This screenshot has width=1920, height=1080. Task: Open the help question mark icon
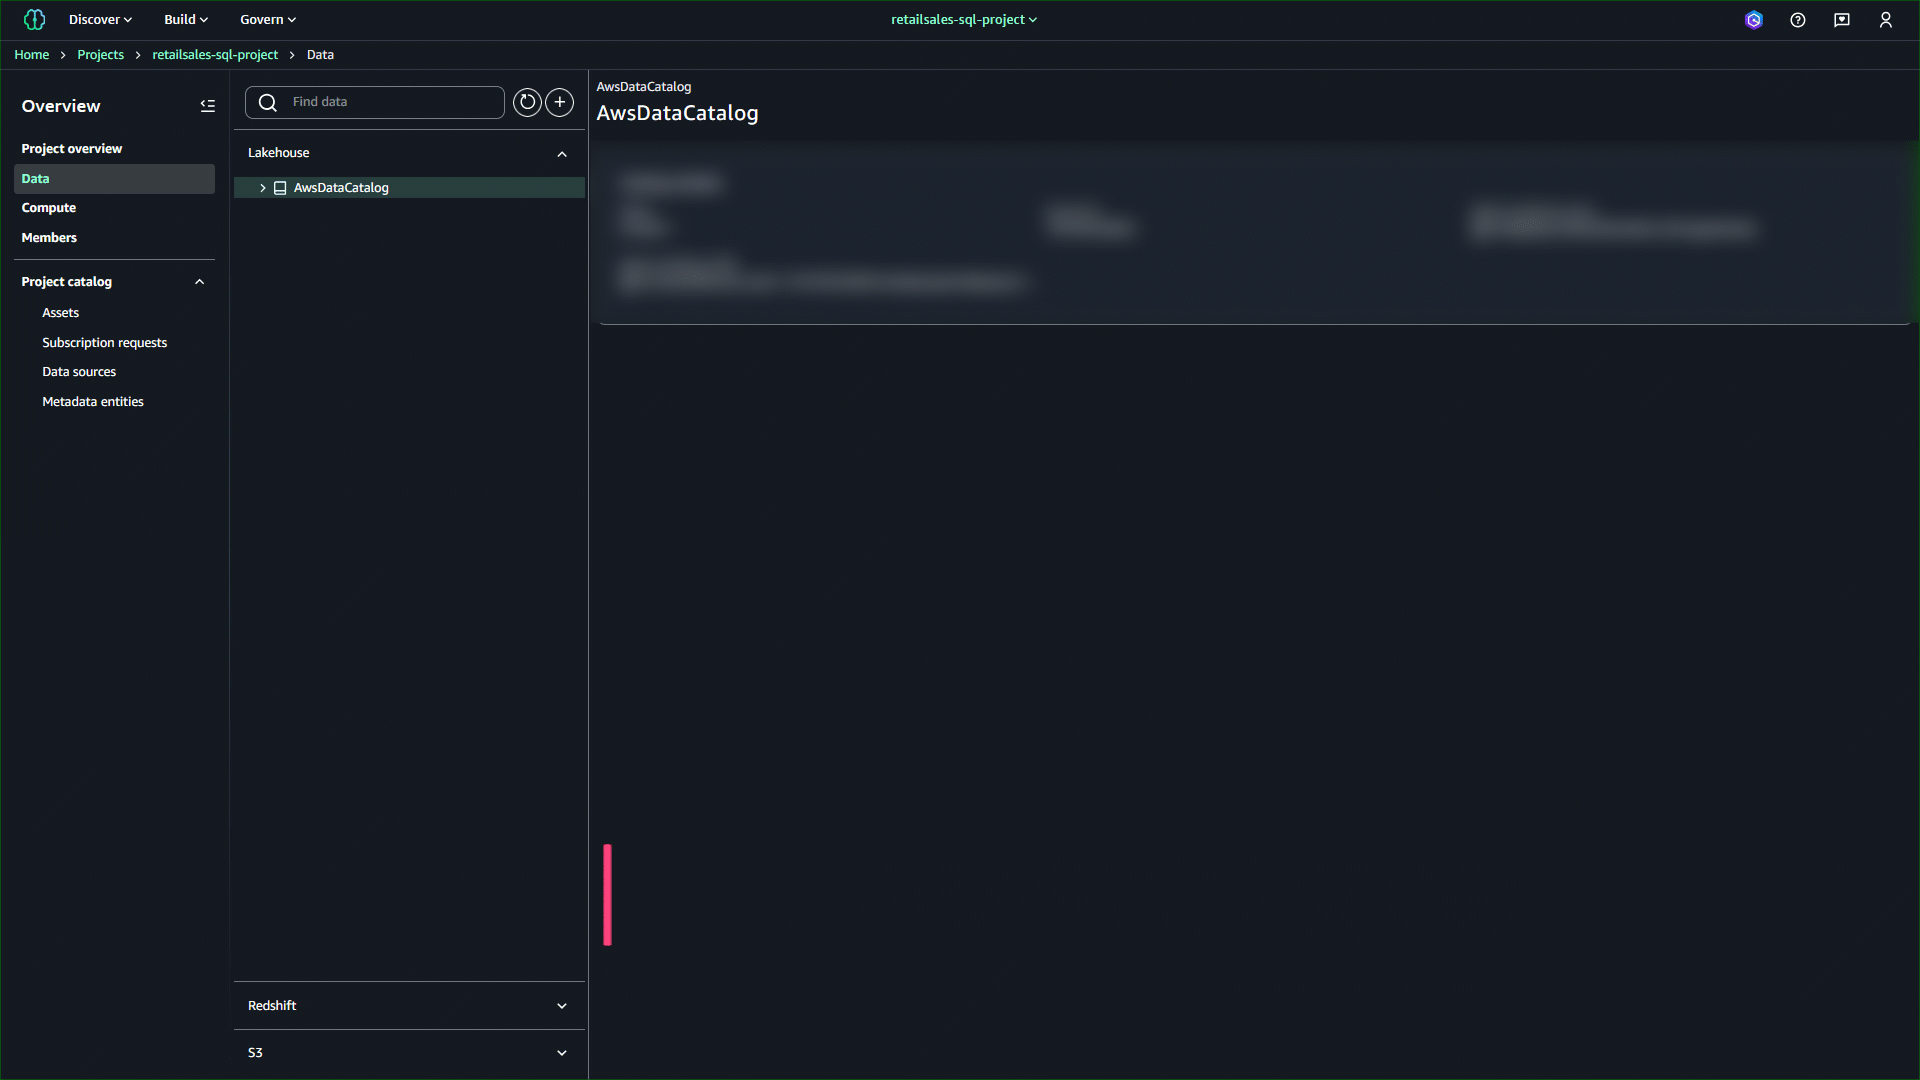pyautogui.click(x=1798, y=20)
